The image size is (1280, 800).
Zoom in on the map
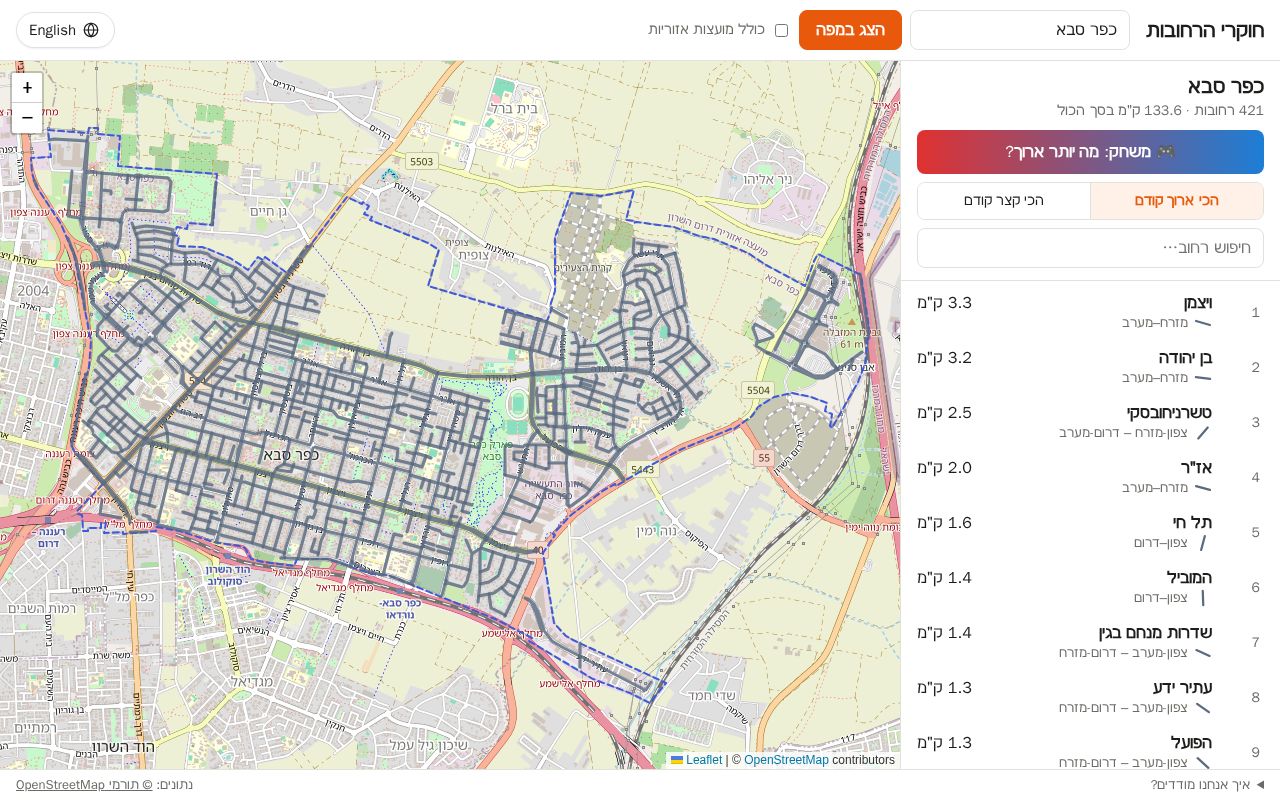coord(27,88)
